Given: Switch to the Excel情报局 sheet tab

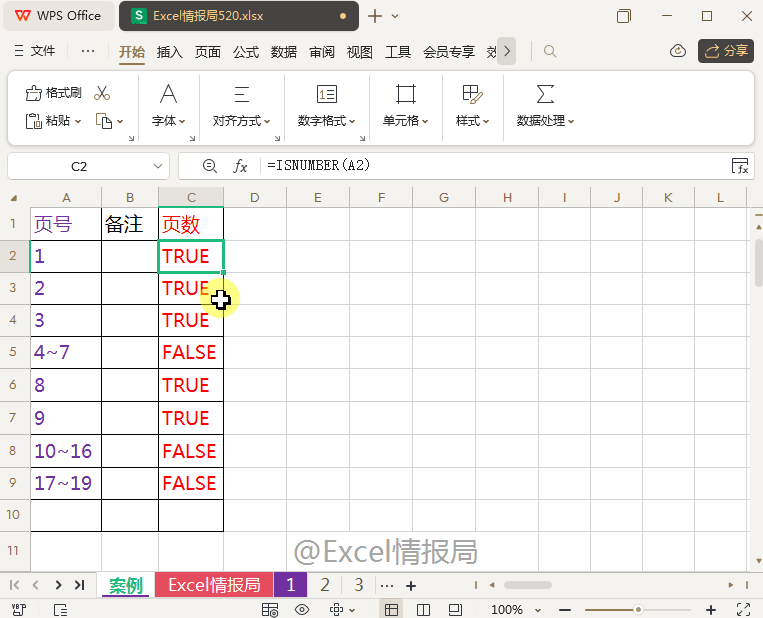Looking at the screenshot, I should pyautogui.click(x=214, y=584).
